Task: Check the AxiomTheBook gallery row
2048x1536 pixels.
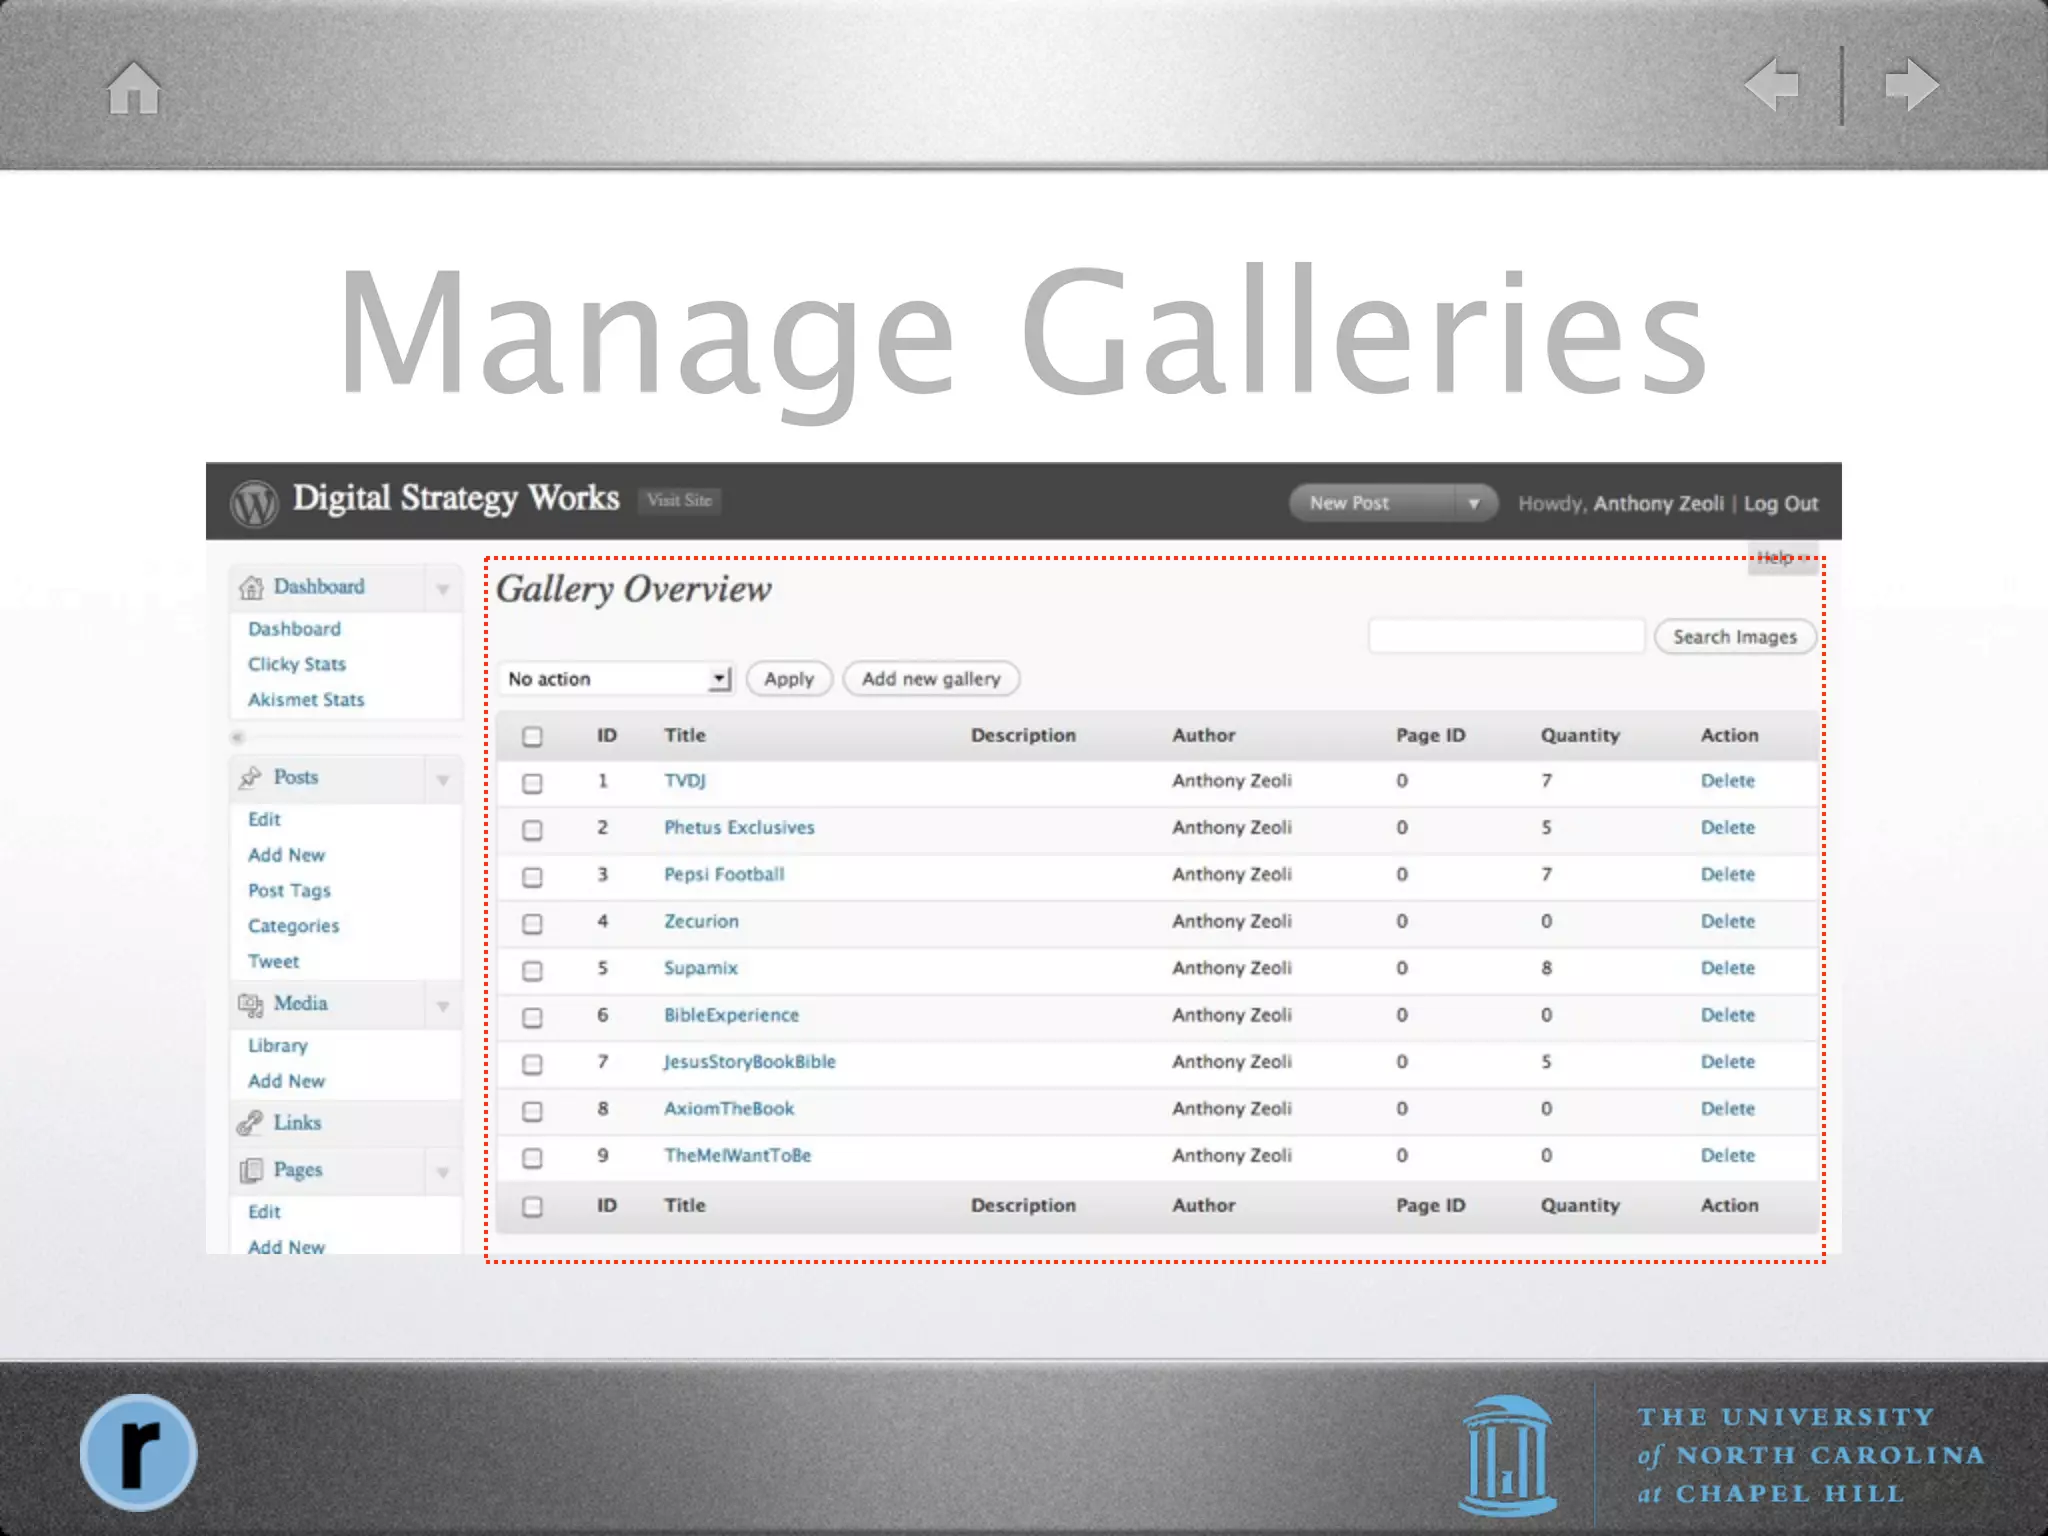Action: point(532,1111)
